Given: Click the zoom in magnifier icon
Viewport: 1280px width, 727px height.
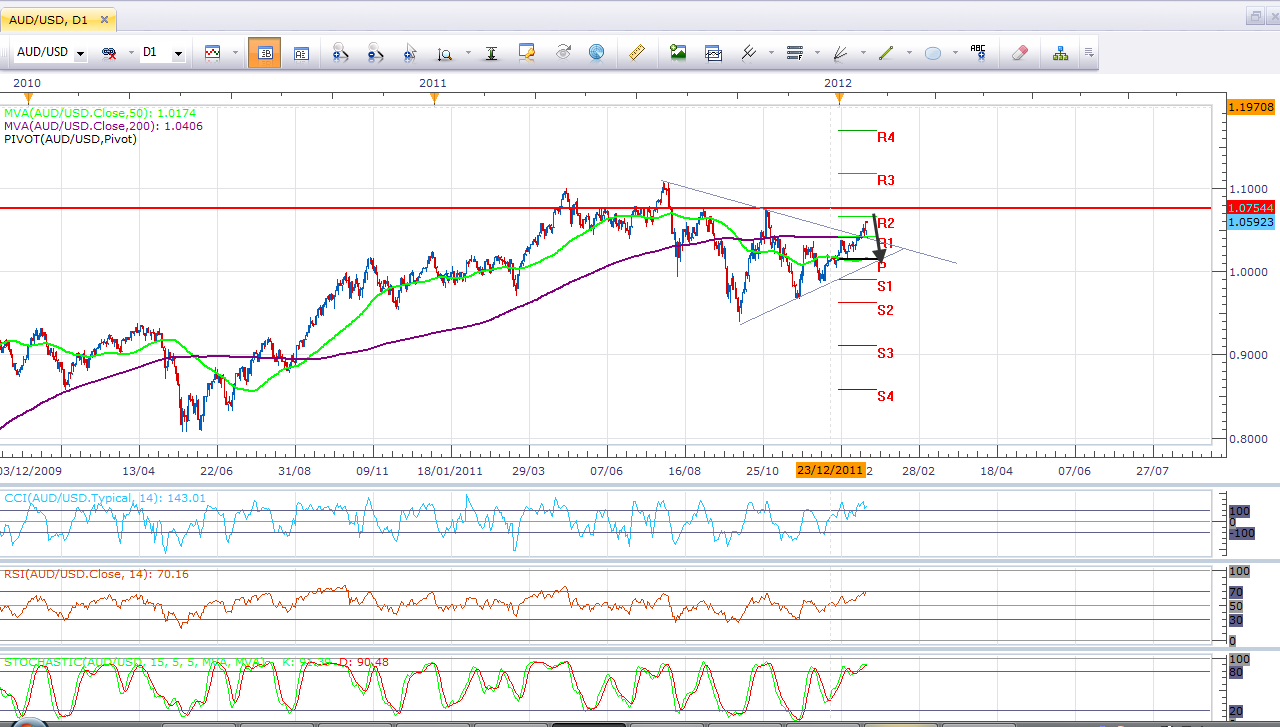Looking at the screenshot, I should (x=339, y=53).
